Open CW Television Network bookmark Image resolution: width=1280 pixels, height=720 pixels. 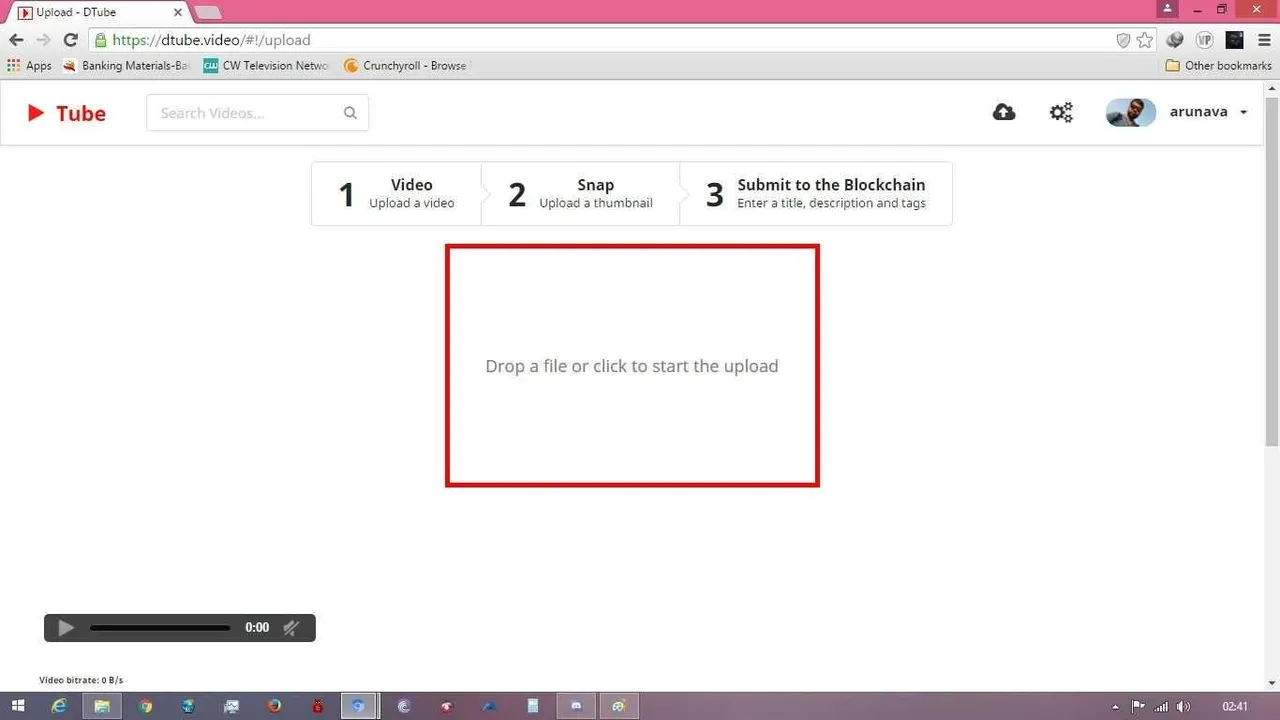click(266, 66)
